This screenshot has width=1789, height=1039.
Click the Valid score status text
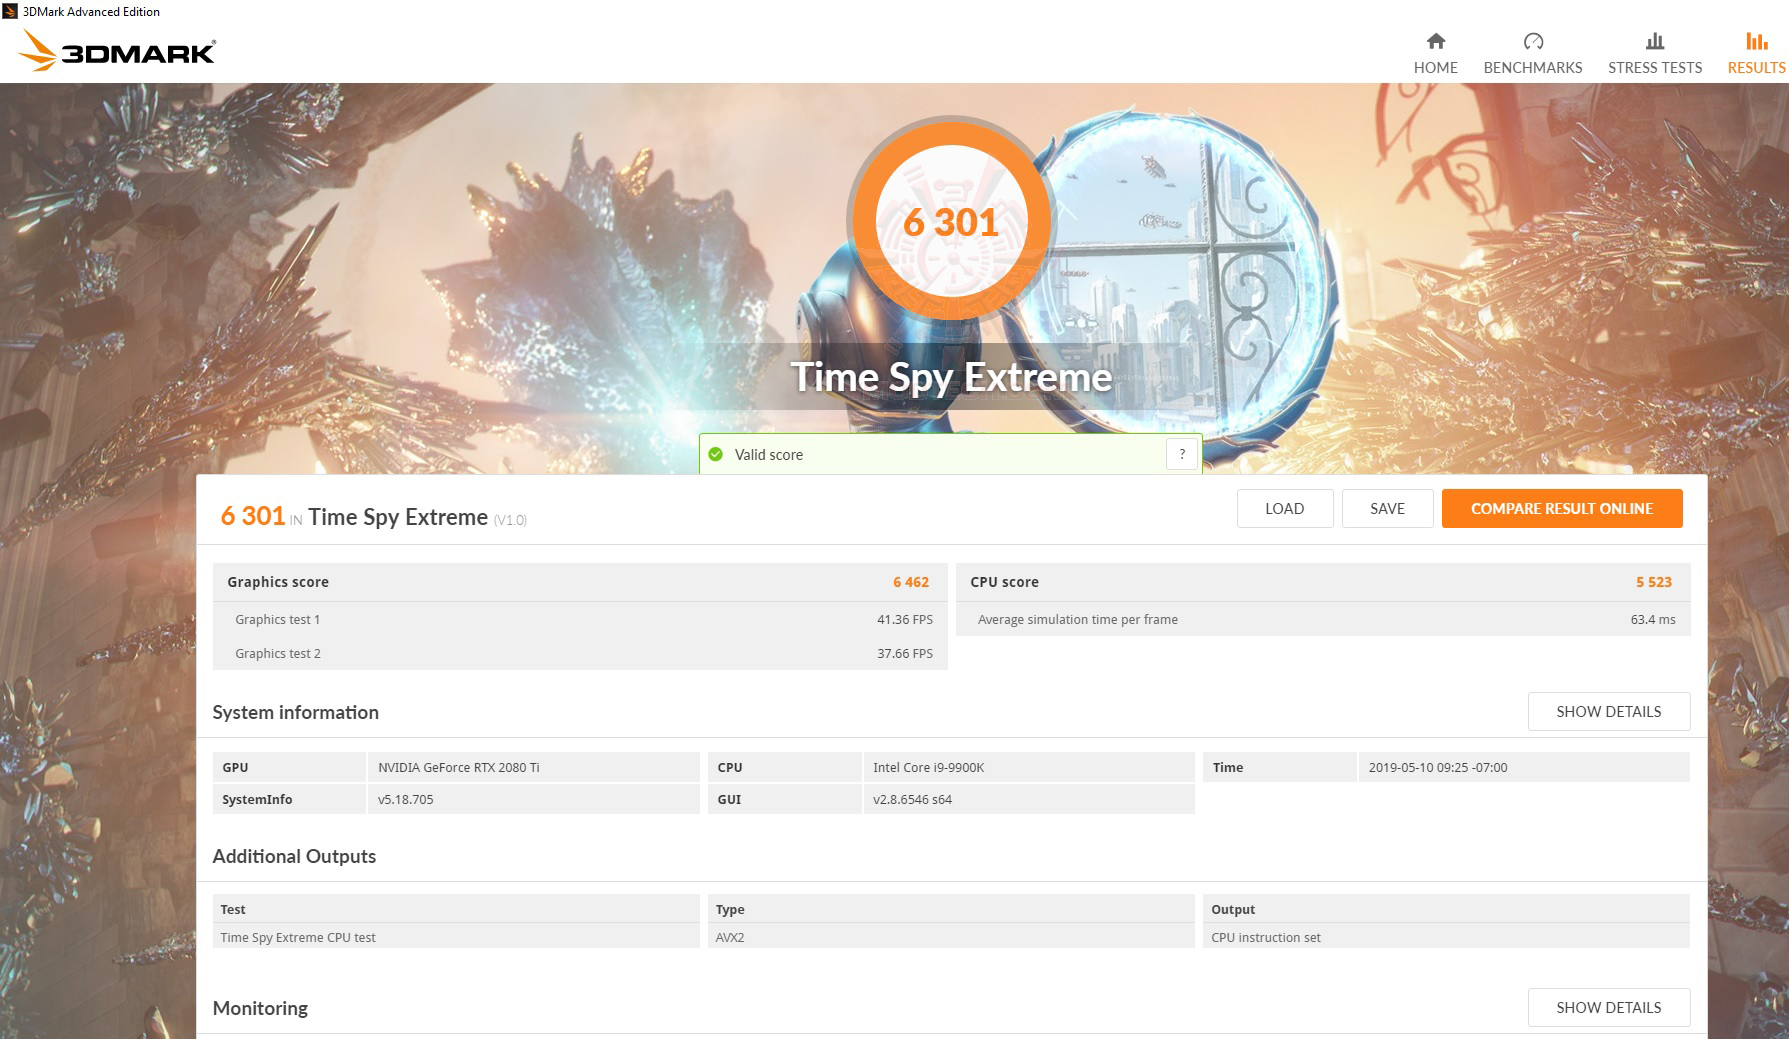pos(769,455)
